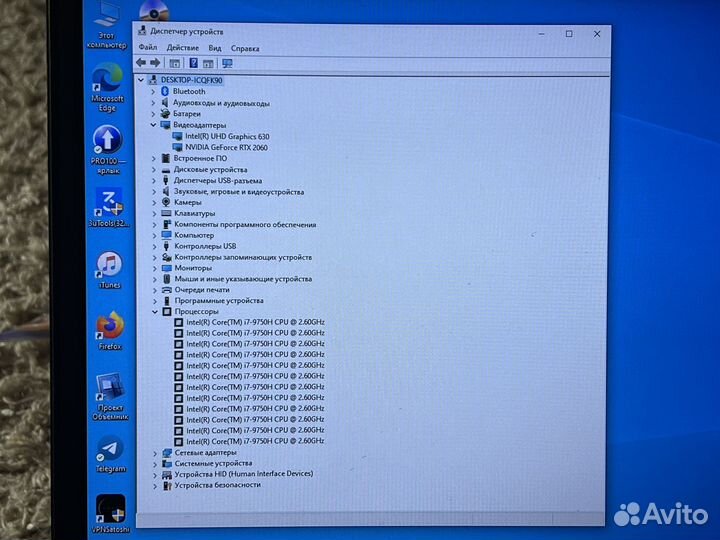Expand the Bluetooth node
The width and height of the screenshot is (720, 540).
pos(153,91)
